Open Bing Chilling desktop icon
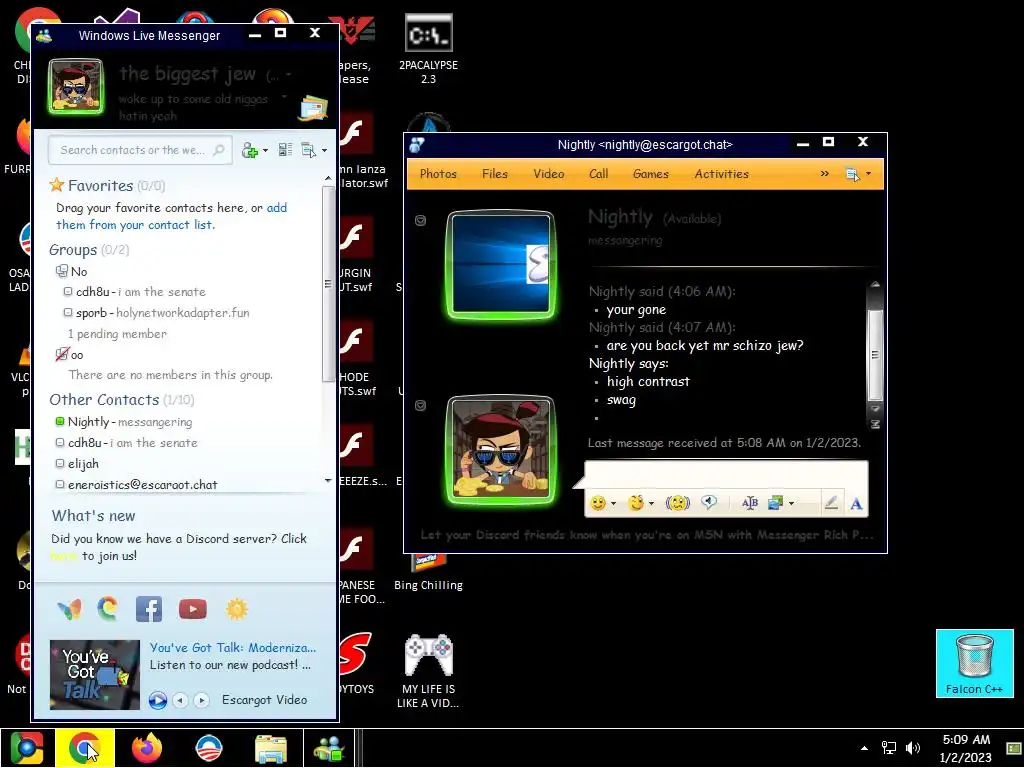Image resolution: width=1024 pixels, height=768 pixels. point(428,572)
